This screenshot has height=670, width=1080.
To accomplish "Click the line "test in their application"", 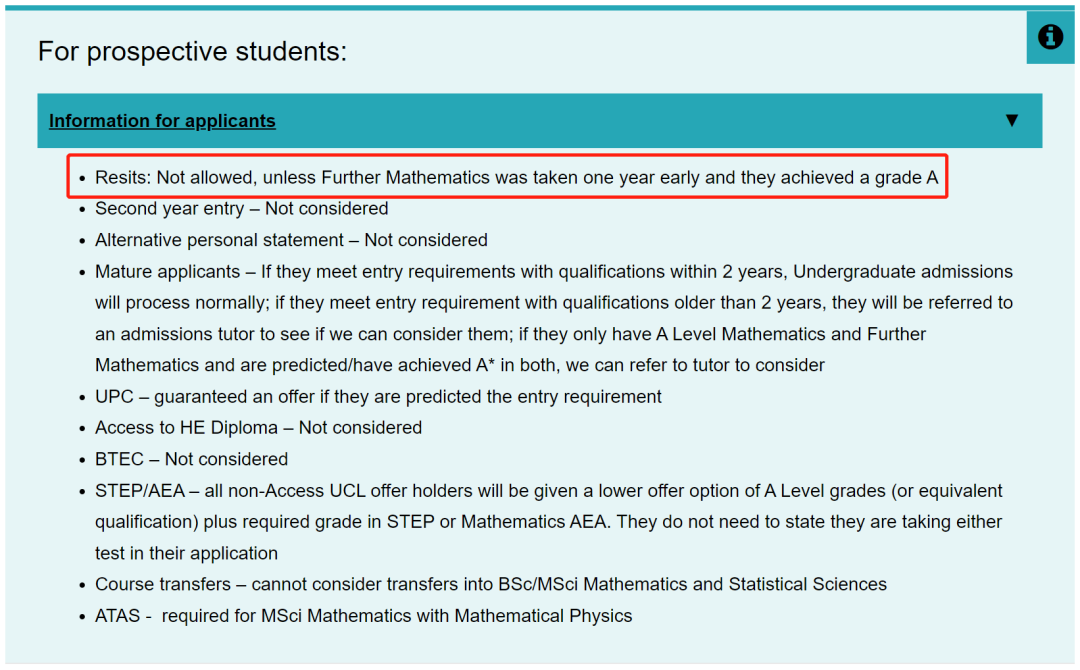I will (x=187, y=553).
